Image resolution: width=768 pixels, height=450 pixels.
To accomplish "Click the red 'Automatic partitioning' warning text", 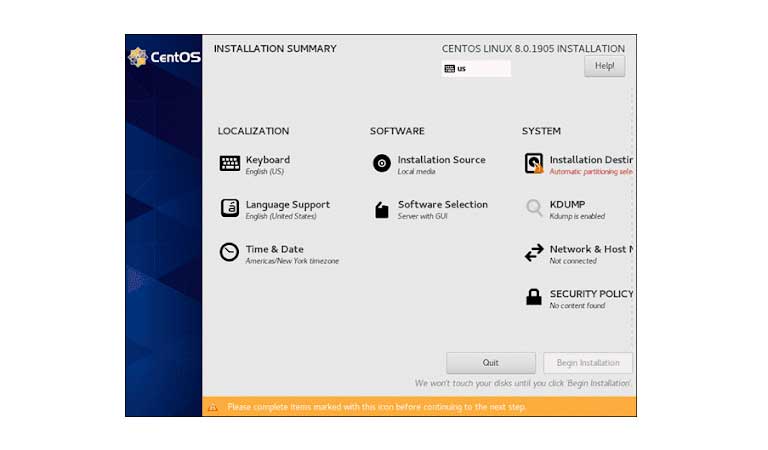I will click(x=591, y=171).
